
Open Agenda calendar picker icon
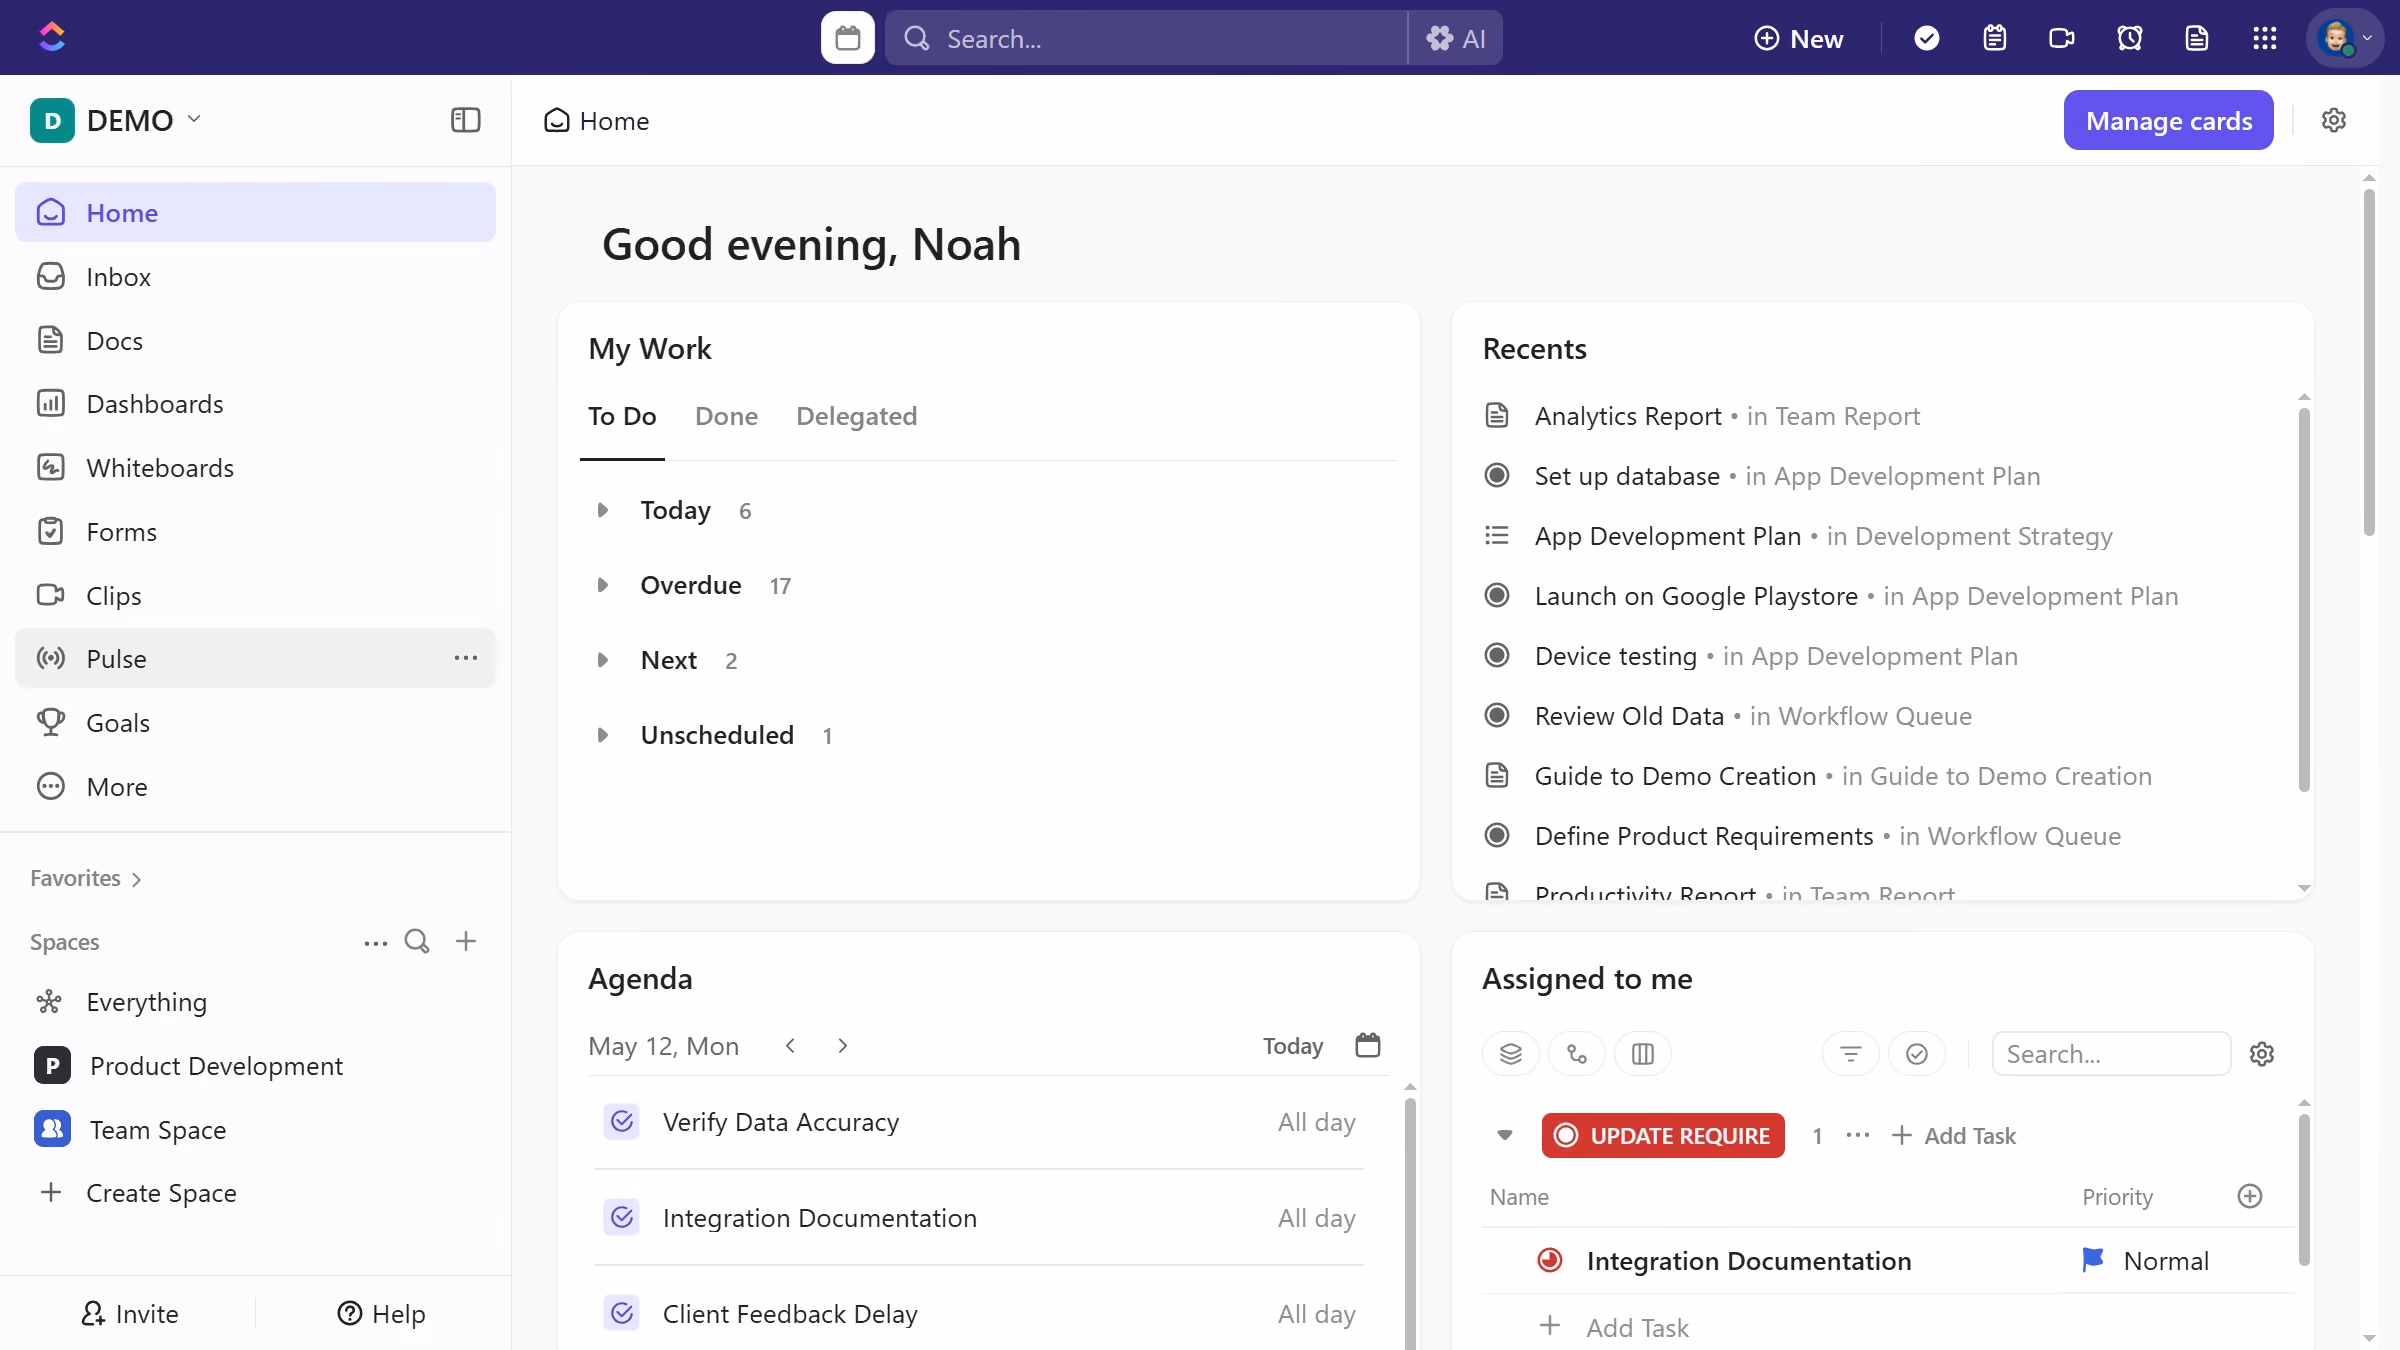point(1367,1045)
